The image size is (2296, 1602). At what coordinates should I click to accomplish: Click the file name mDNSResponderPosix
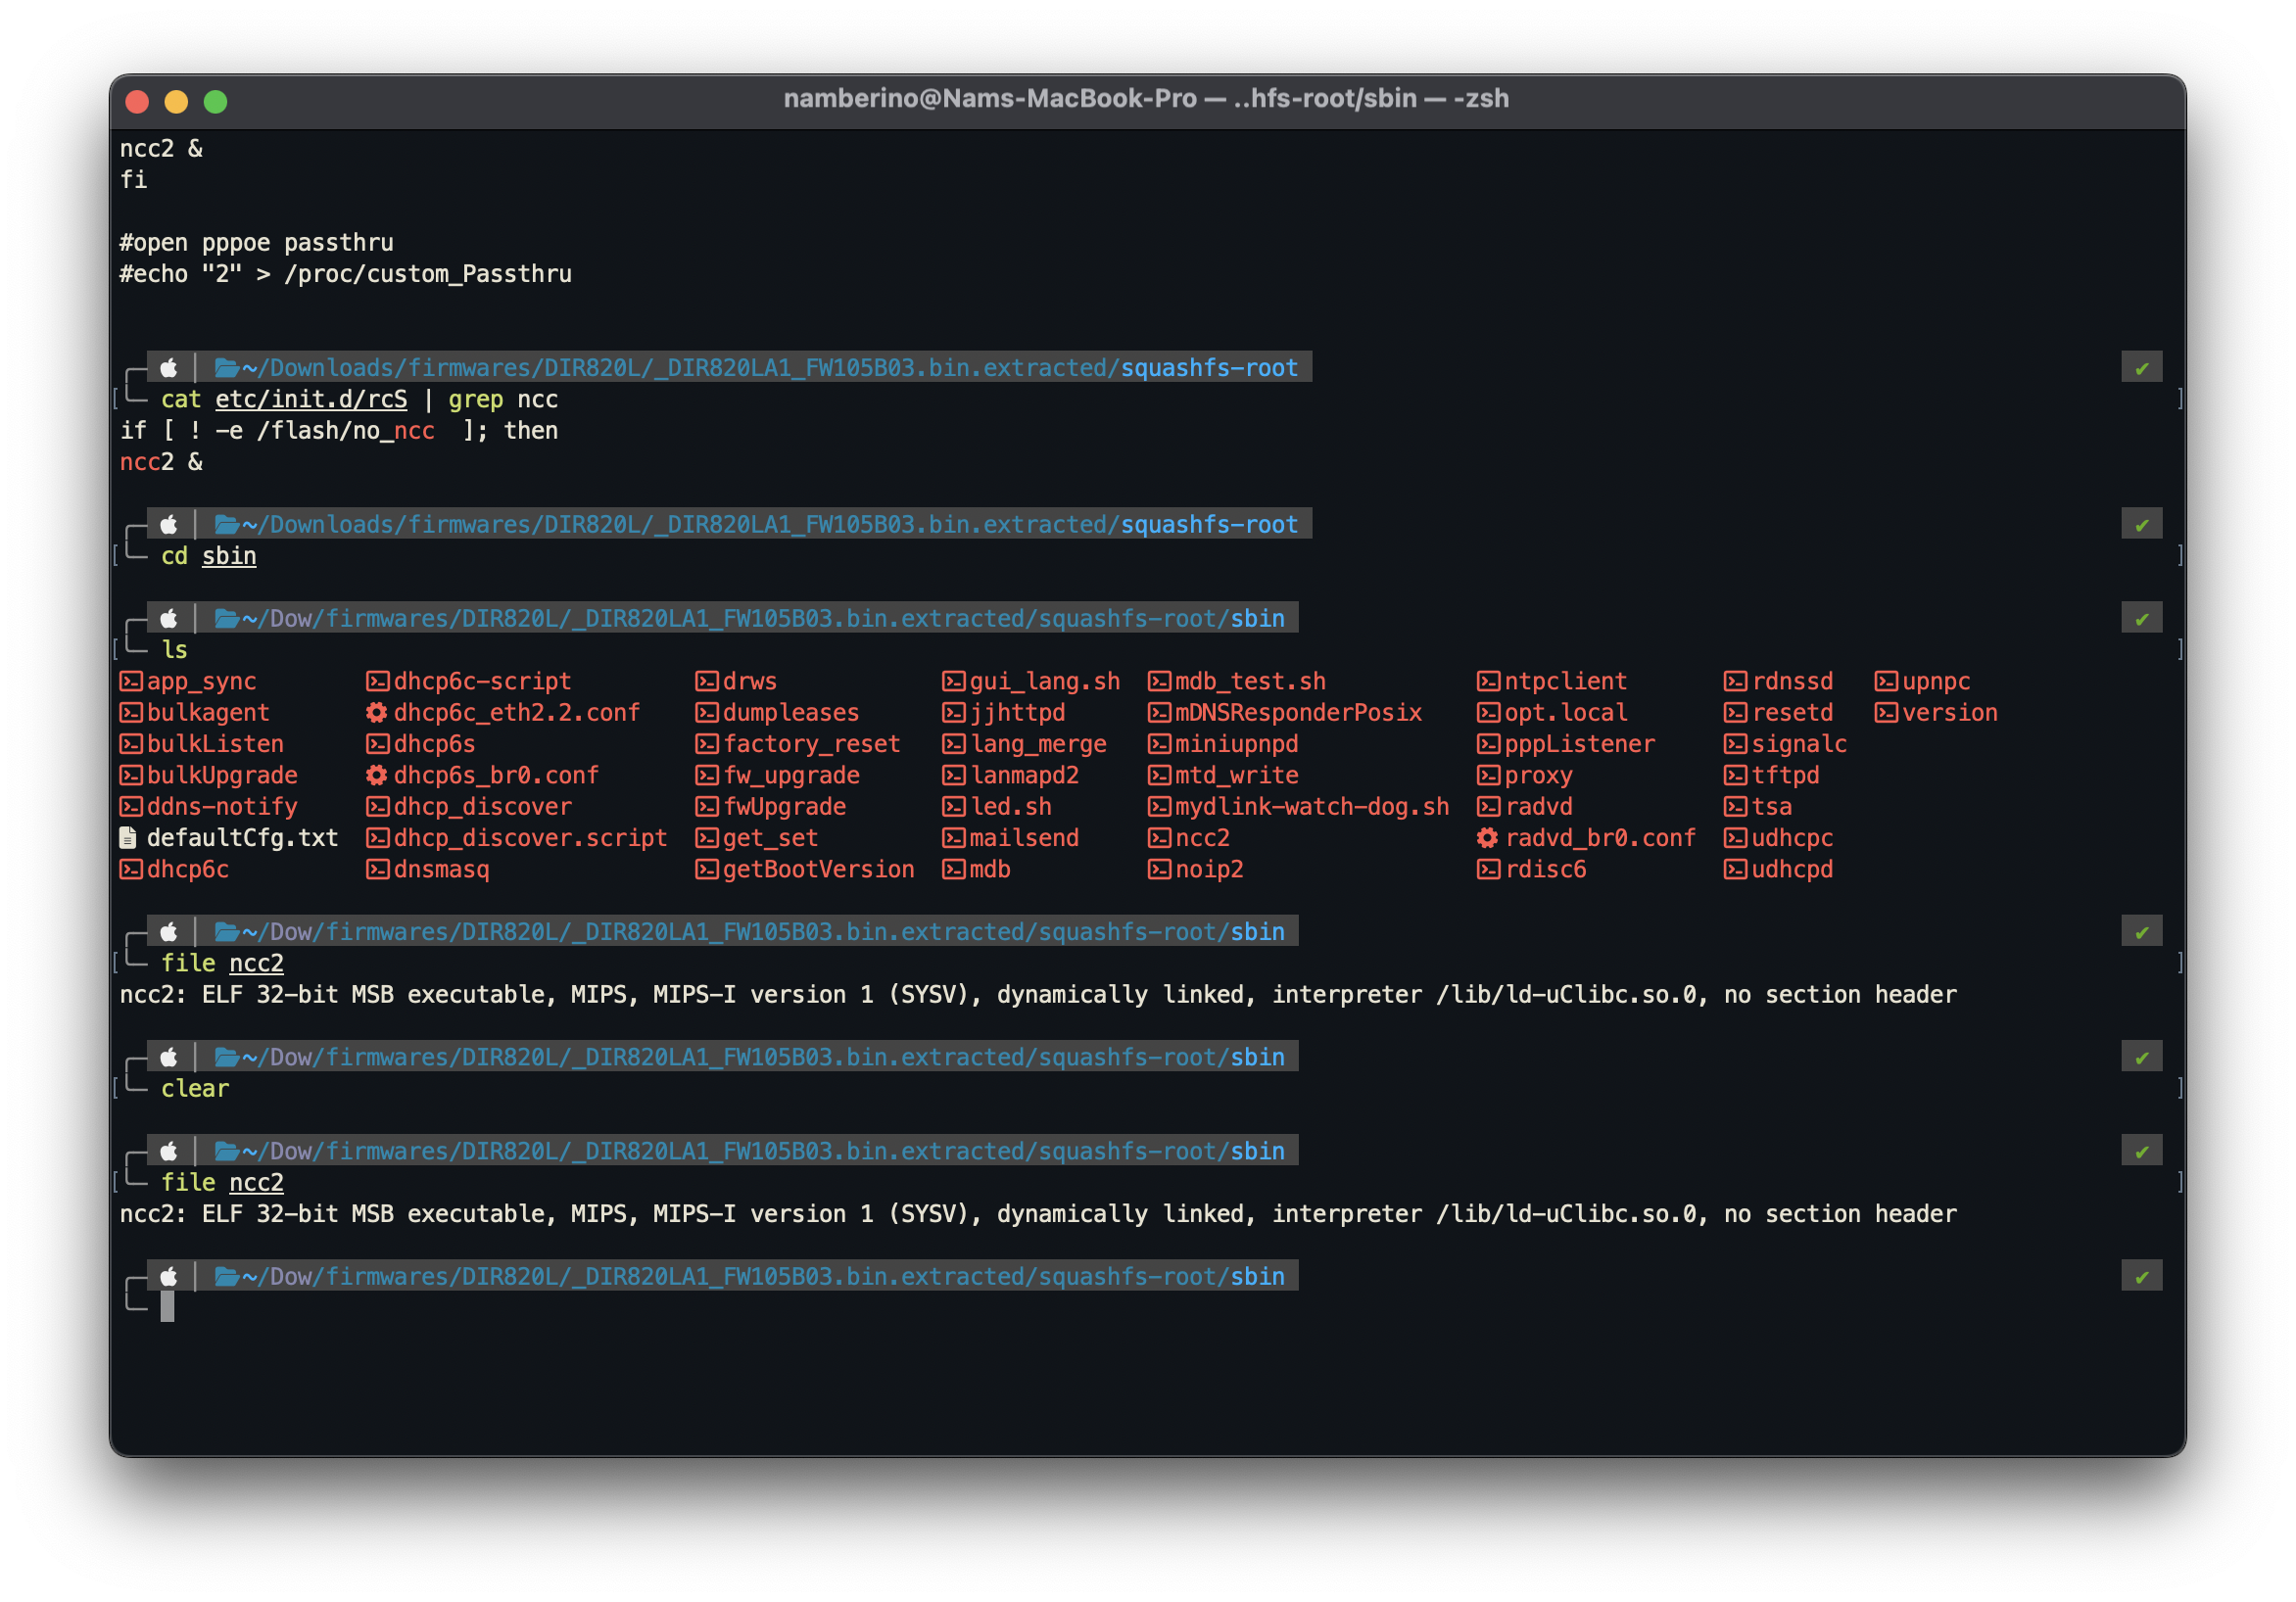[1298, 713]
